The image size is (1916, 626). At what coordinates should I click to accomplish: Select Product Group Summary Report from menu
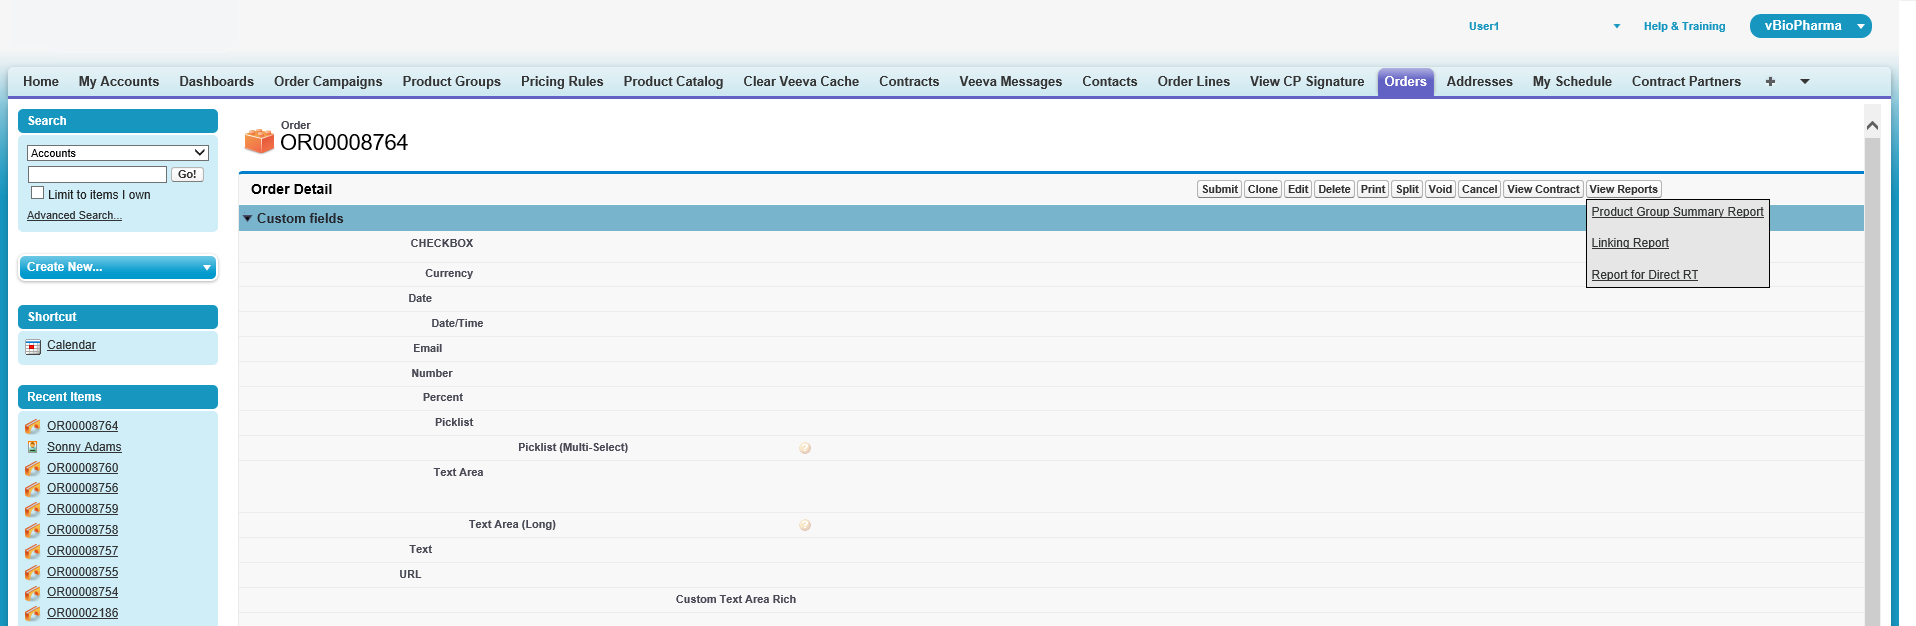pyautogui.click(x=1677, y=212)
